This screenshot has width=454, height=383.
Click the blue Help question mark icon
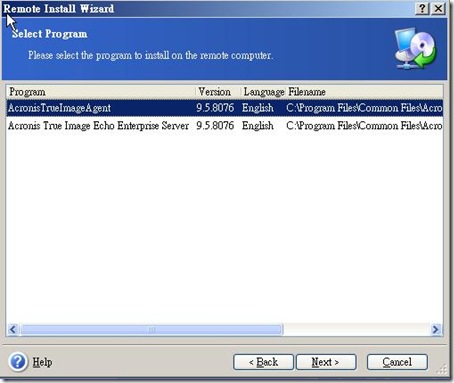pos(18,362)
